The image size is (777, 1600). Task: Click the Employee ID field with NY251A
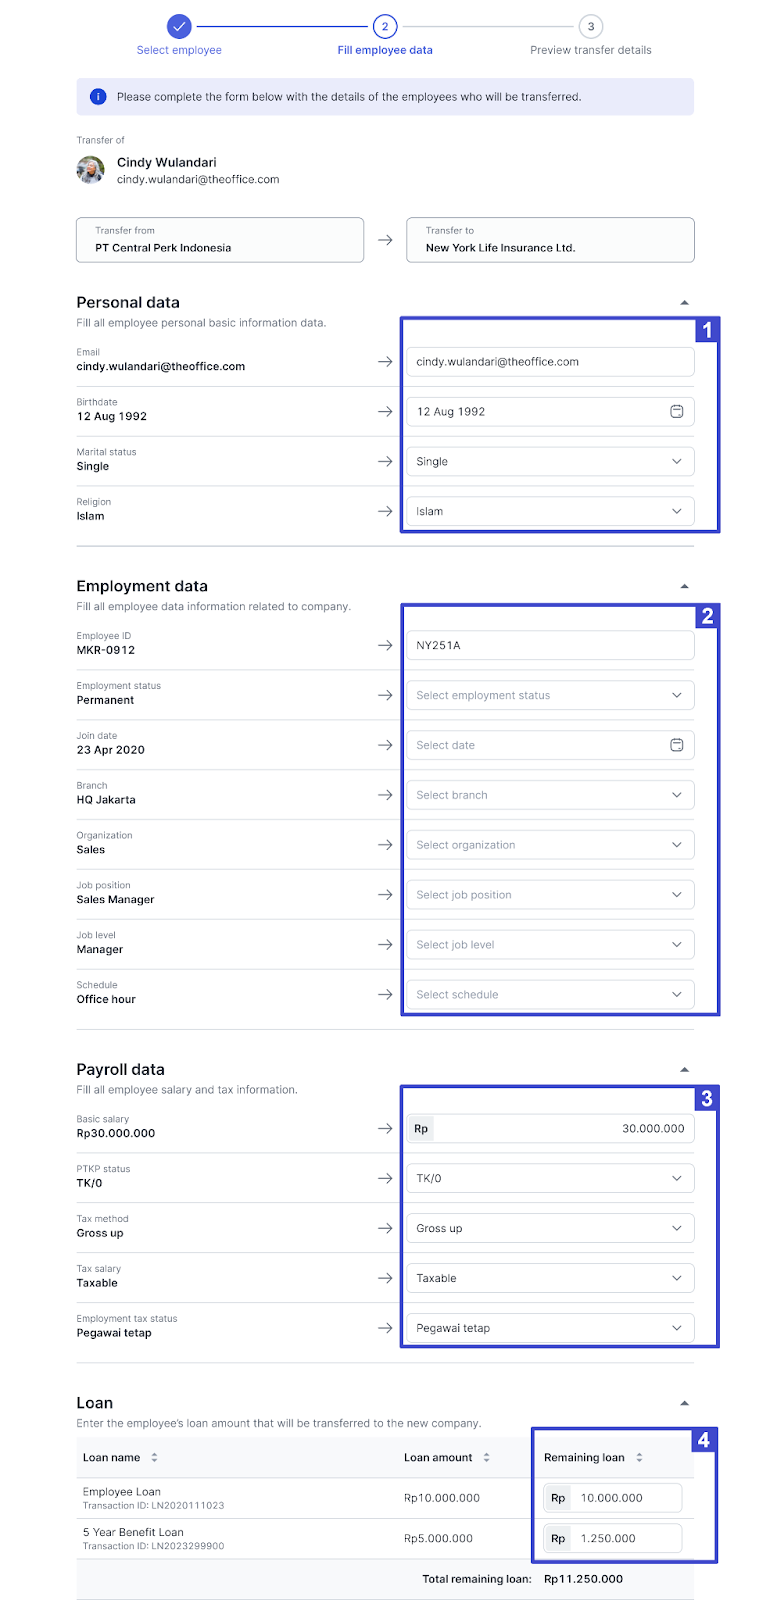pyautogui.click(x=550, y=645)
